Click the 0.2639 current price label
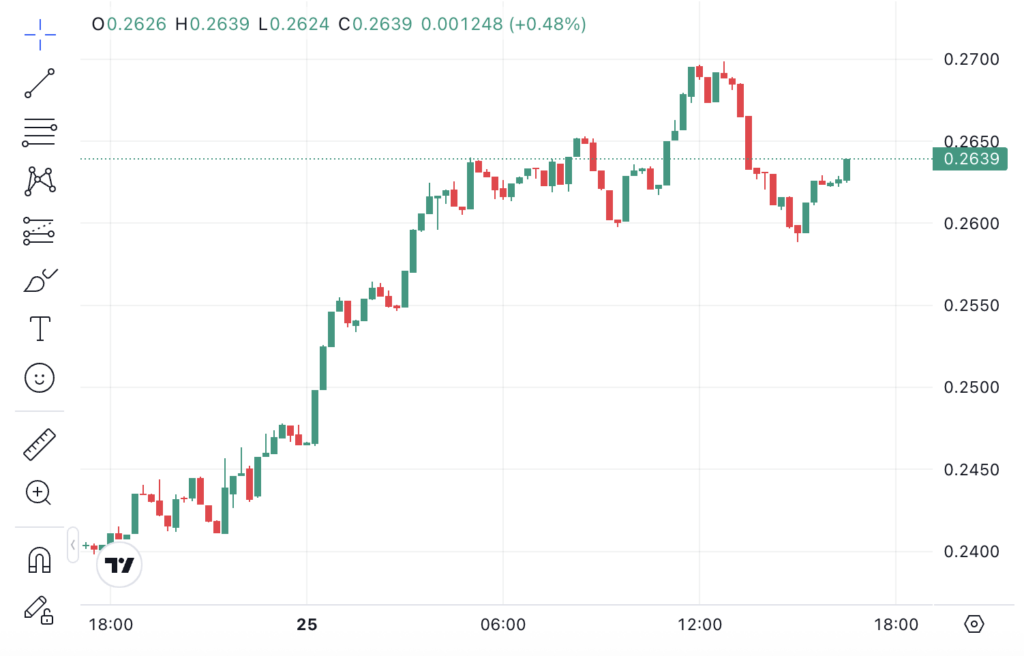 (x=970, y=159)
